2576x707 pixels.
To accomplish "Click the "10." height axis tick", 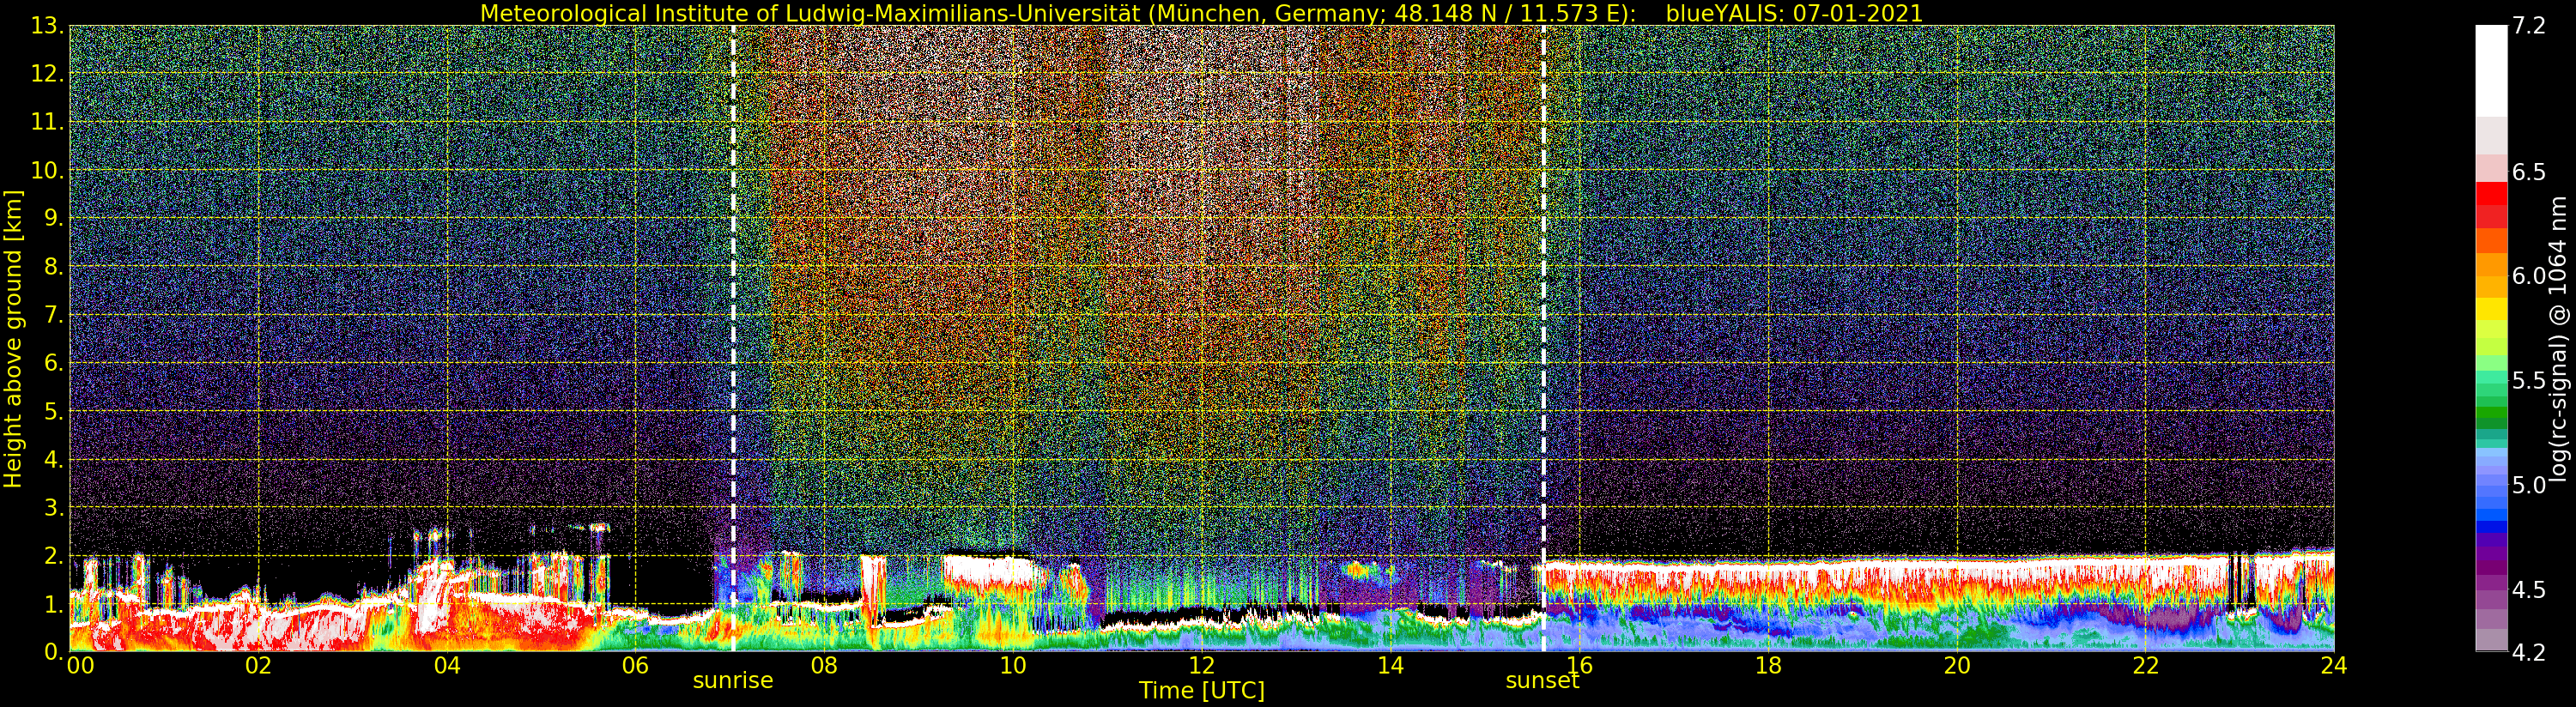I will pyautogui.click(x=50, y=170).
